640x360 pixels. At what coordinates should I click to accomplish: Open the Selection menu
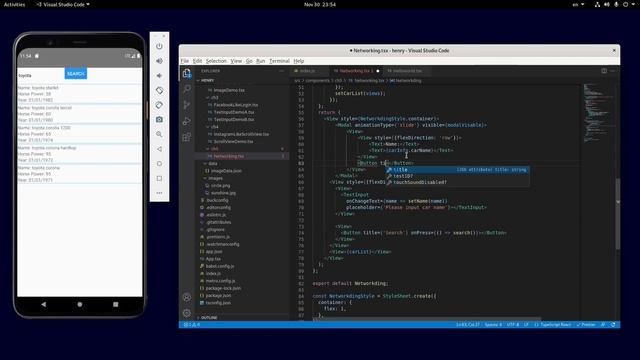coord(216,61)
